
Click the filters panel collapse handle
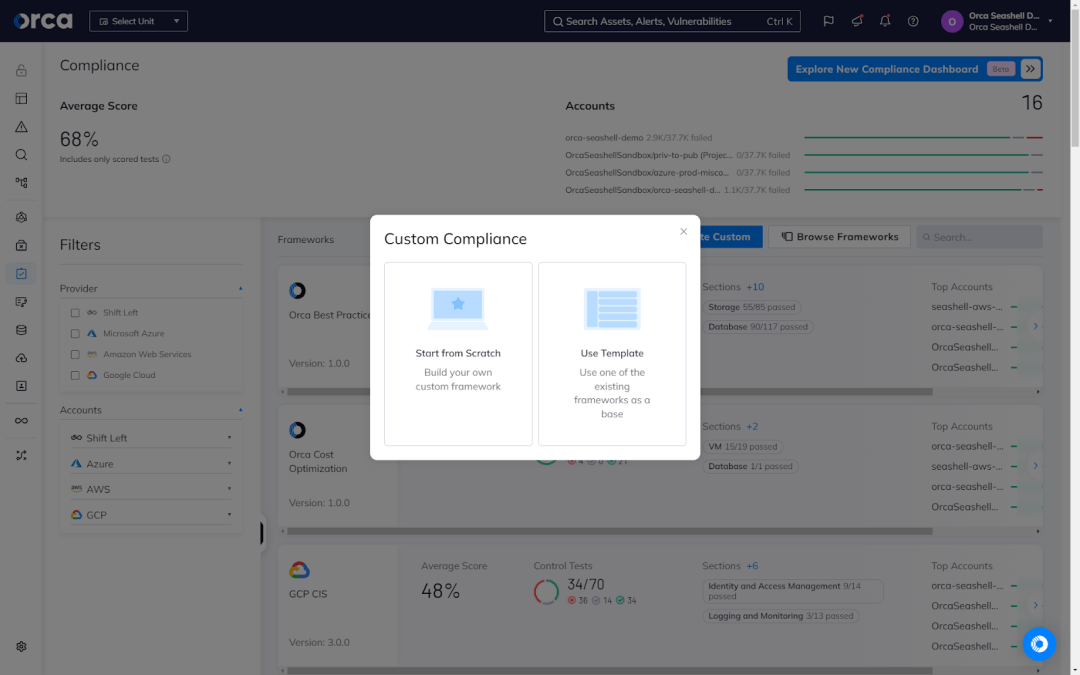[x=262, y=533]
